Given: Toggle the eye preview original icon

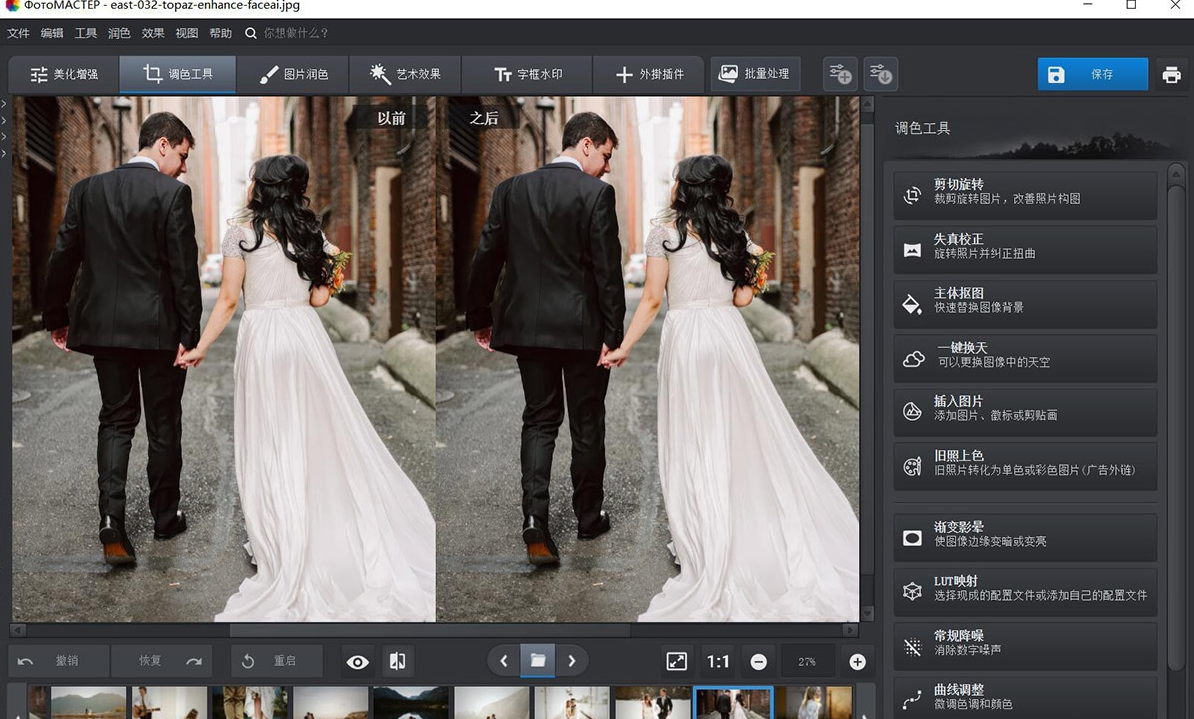Looking at the screenshot, I should 357,662.
